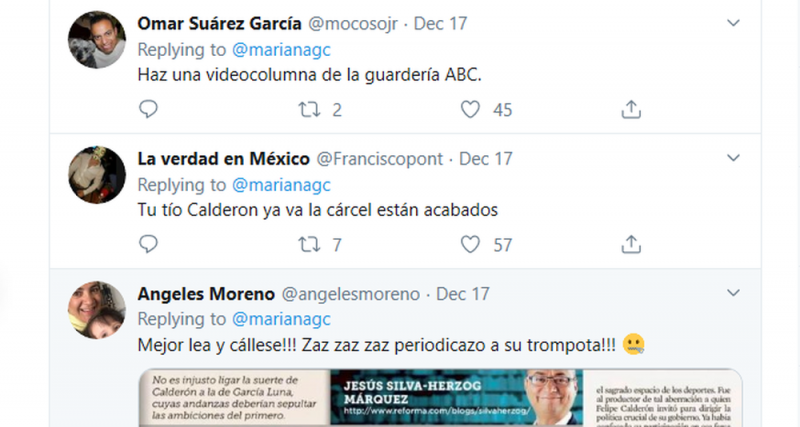Click @marianagc mention in Angeles Moreno's reply
This screenshot has width=800, height=427.
coord(281,319)
